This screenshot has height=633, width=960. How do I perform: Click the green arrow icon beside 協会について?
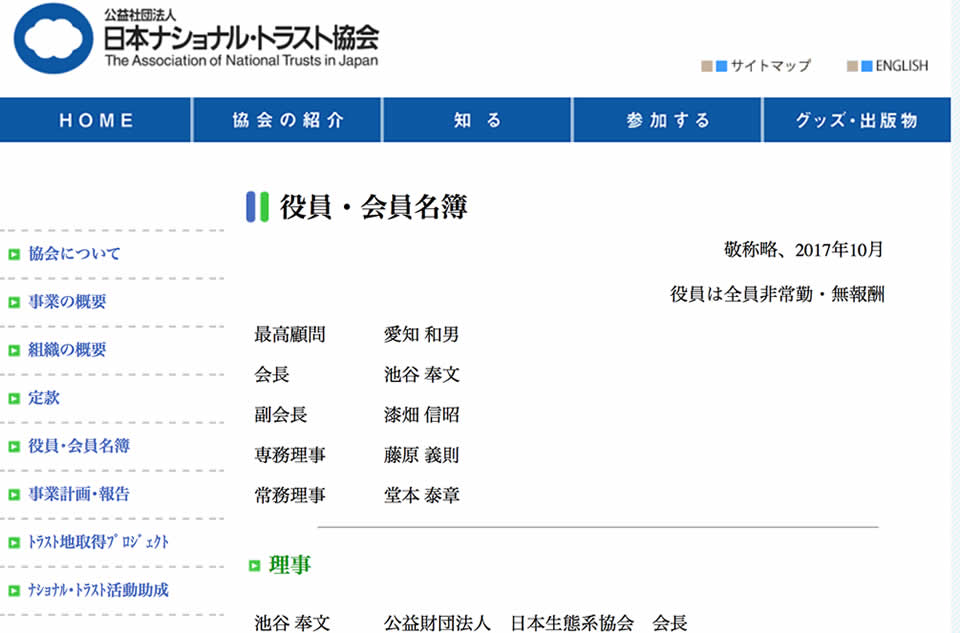(14, 254)
